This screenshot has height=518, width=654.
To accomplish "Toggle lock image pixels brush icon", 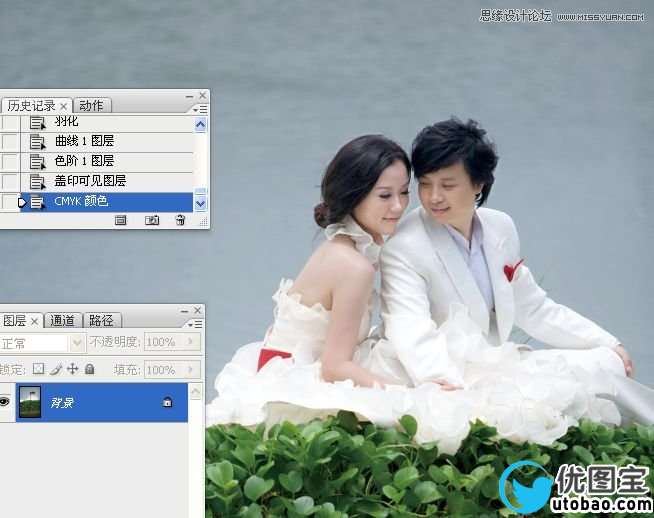I will pos(55,369).
